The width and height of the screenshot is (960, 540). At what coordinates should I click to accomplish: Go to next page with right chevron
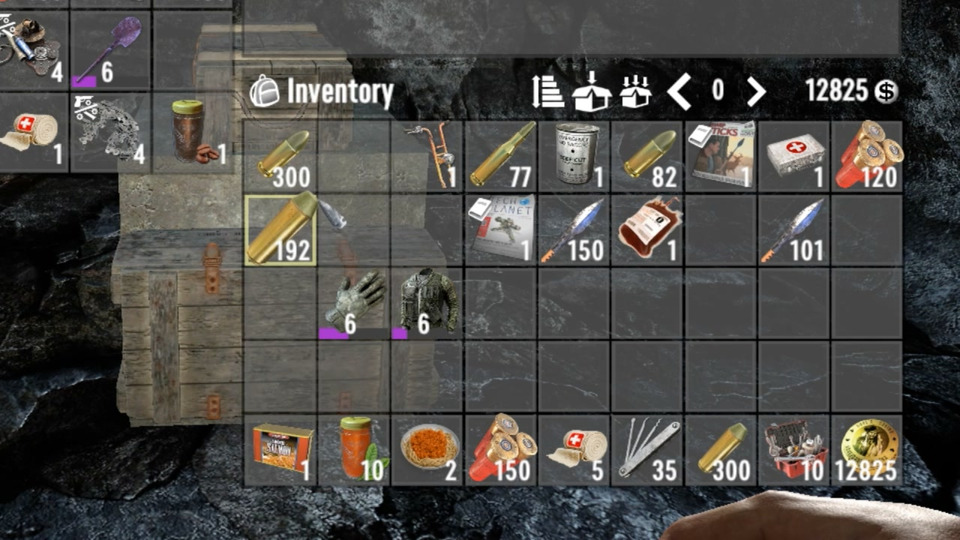coord(756,91)
